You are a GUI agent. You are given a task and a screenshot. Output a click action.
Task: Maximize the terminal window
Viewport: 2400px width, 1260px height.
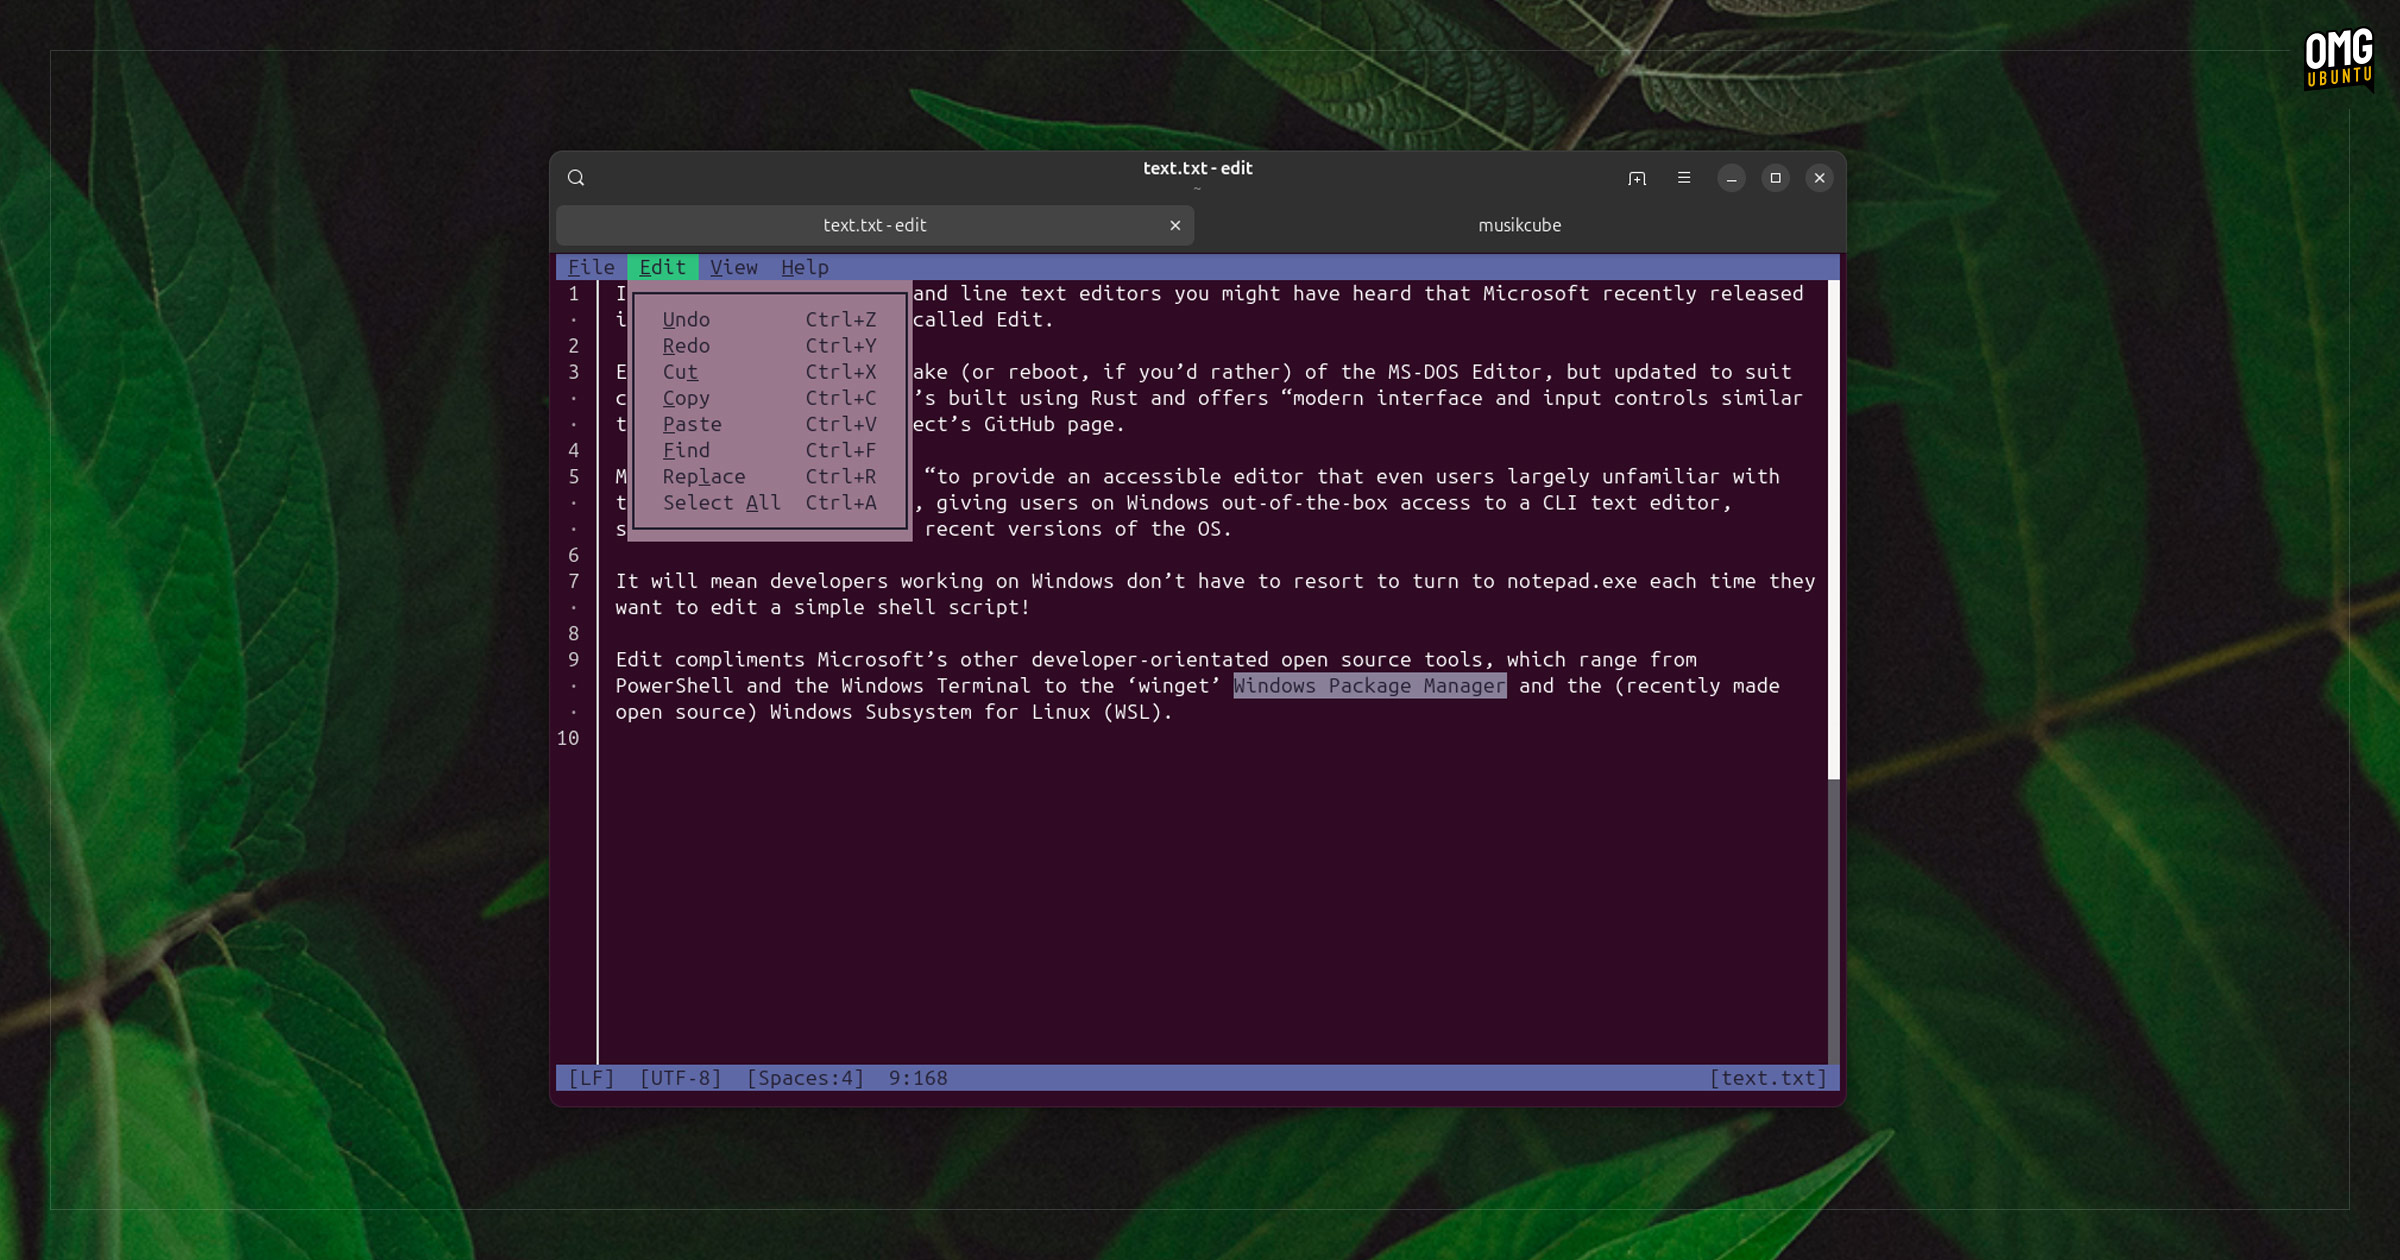tap(1775, 178)
